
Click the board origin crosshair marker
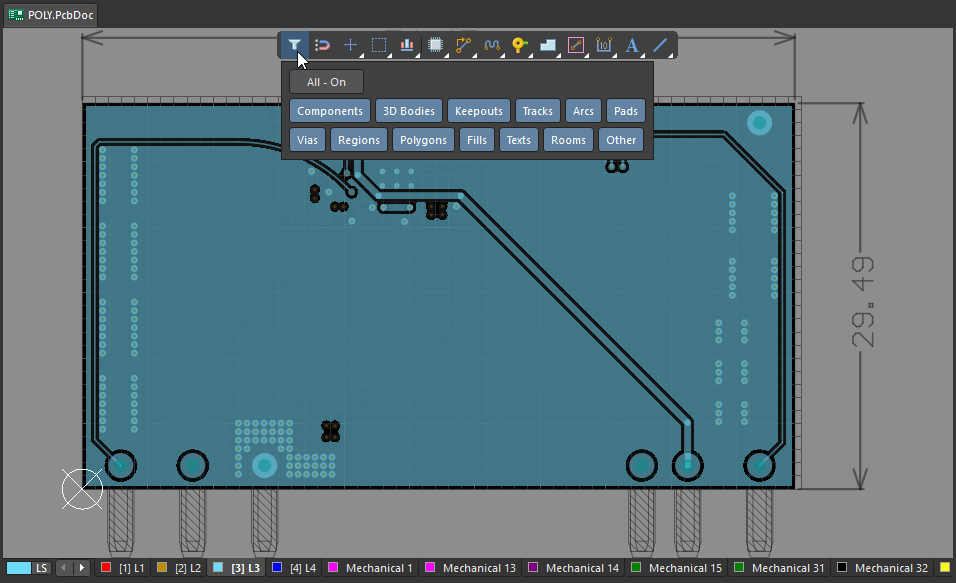pyautogui.click(x=82, y=489)
